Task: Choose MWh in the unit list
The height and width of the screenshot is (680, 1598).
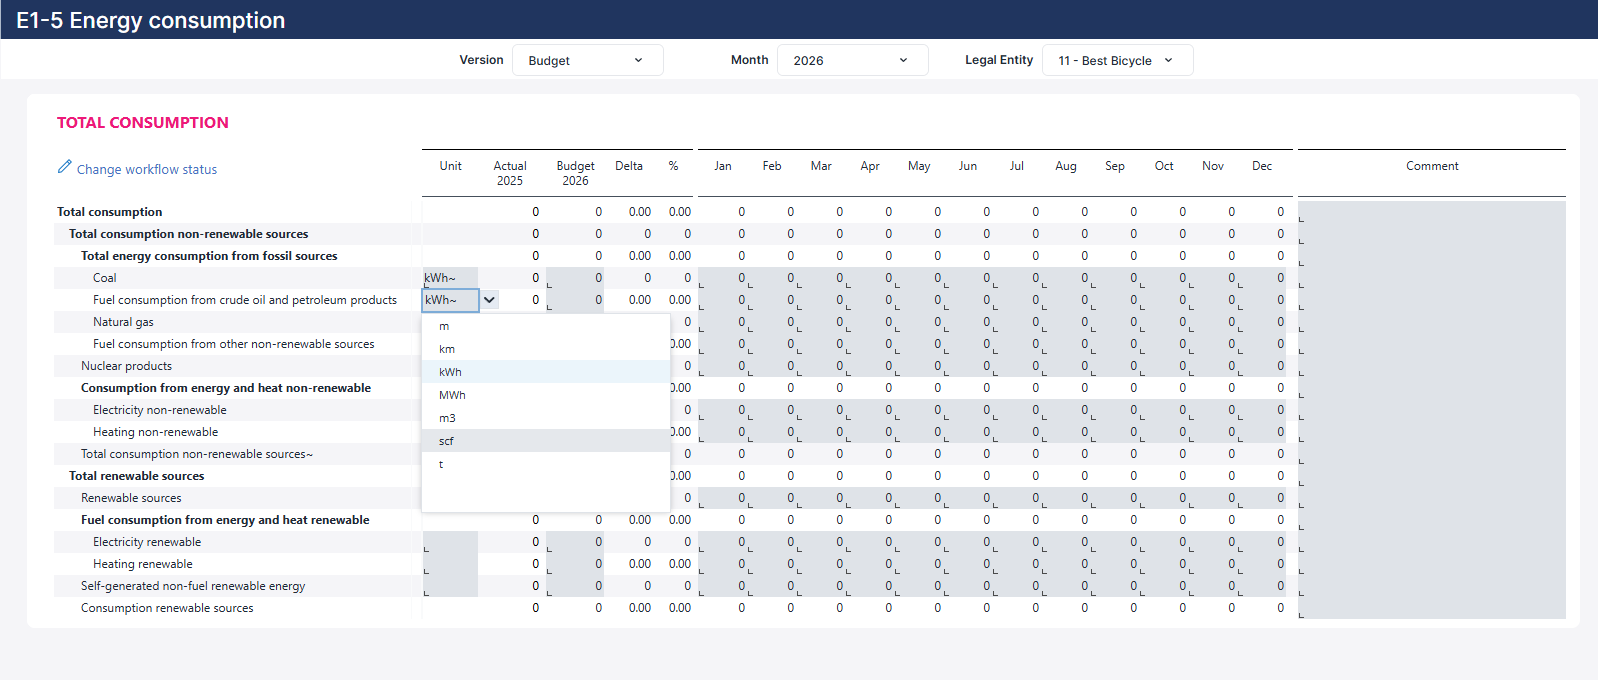Action: pos(546,395)
